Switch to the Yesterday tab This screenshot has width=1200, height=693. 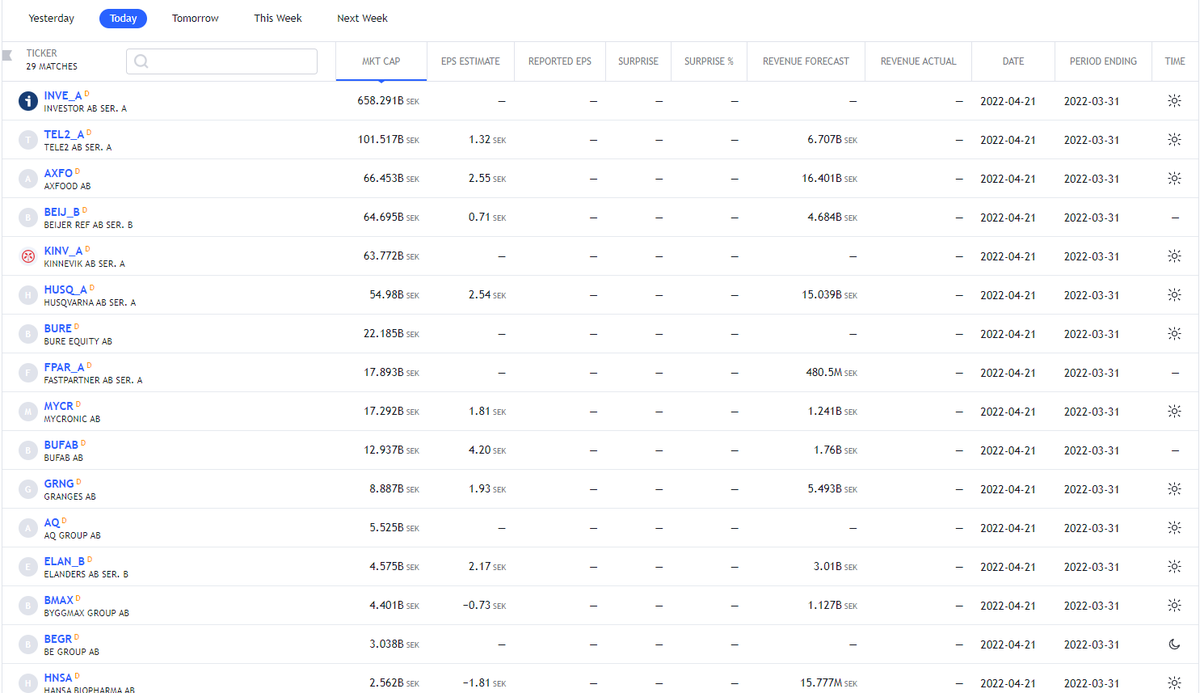point(51,18)
